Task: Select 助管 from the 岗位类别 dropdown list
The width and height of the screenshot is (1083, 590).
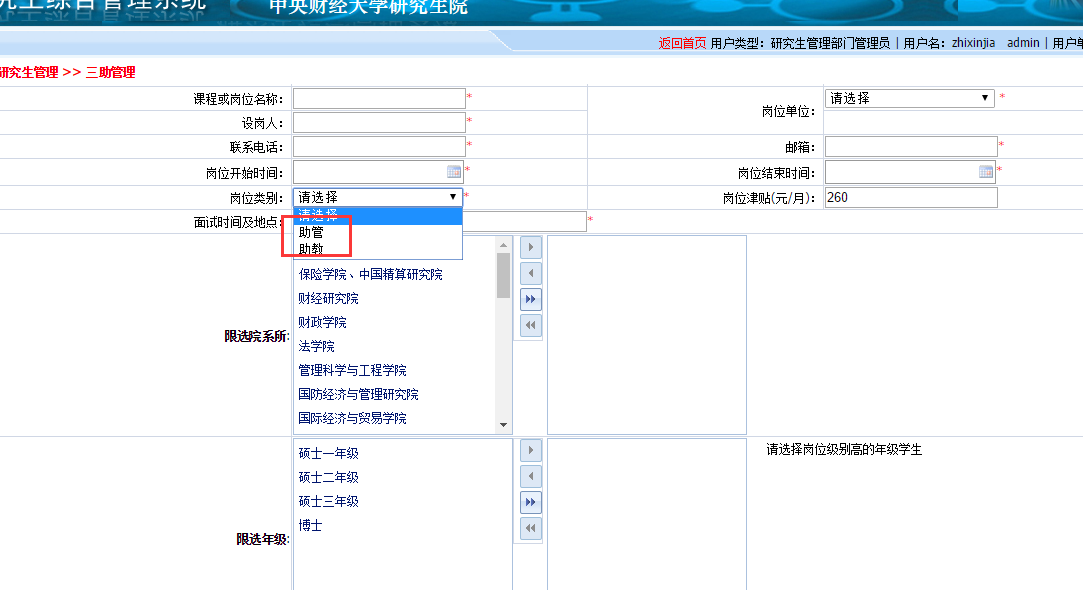Action: (312, 232)
